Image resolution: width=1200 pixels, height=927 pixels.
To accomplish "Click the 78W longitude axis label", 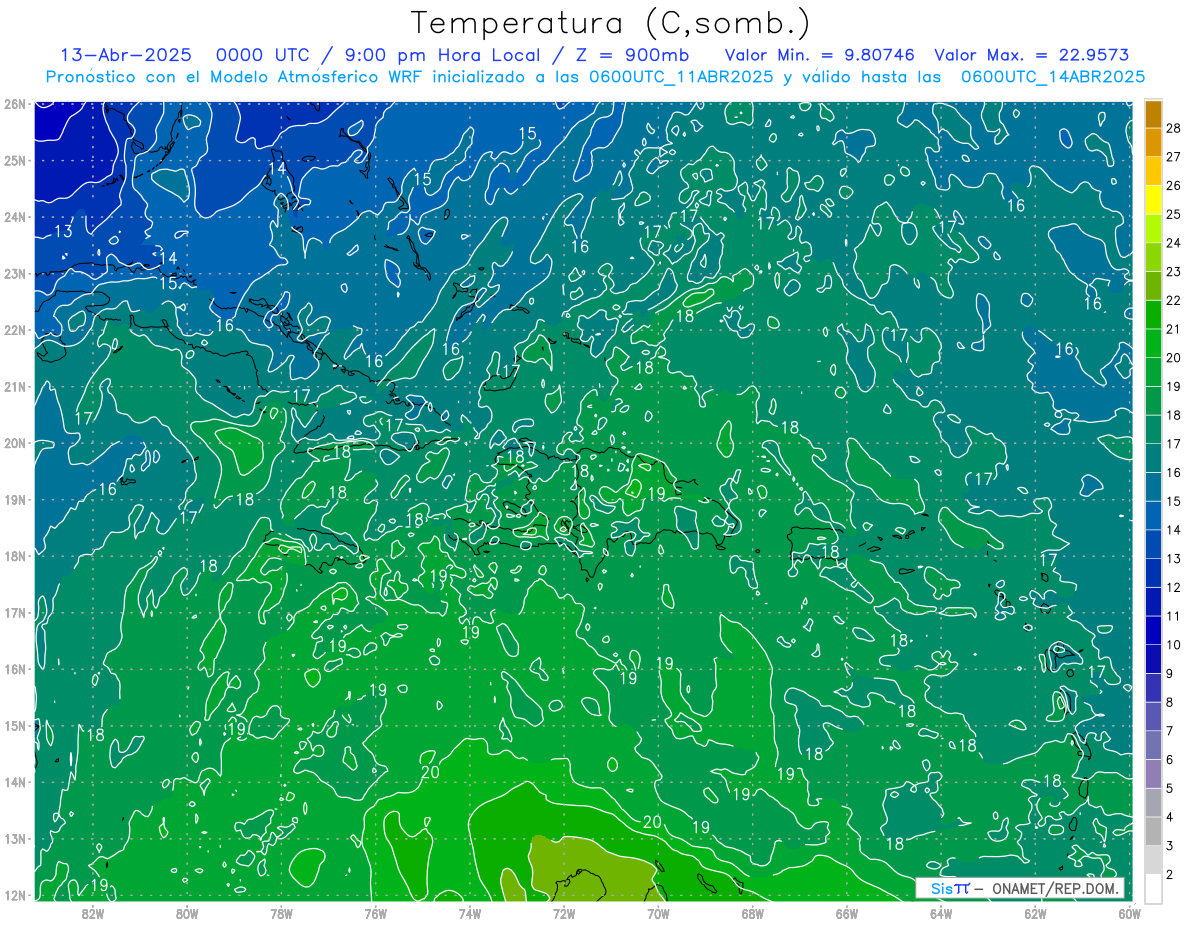I will coord(281,913).
